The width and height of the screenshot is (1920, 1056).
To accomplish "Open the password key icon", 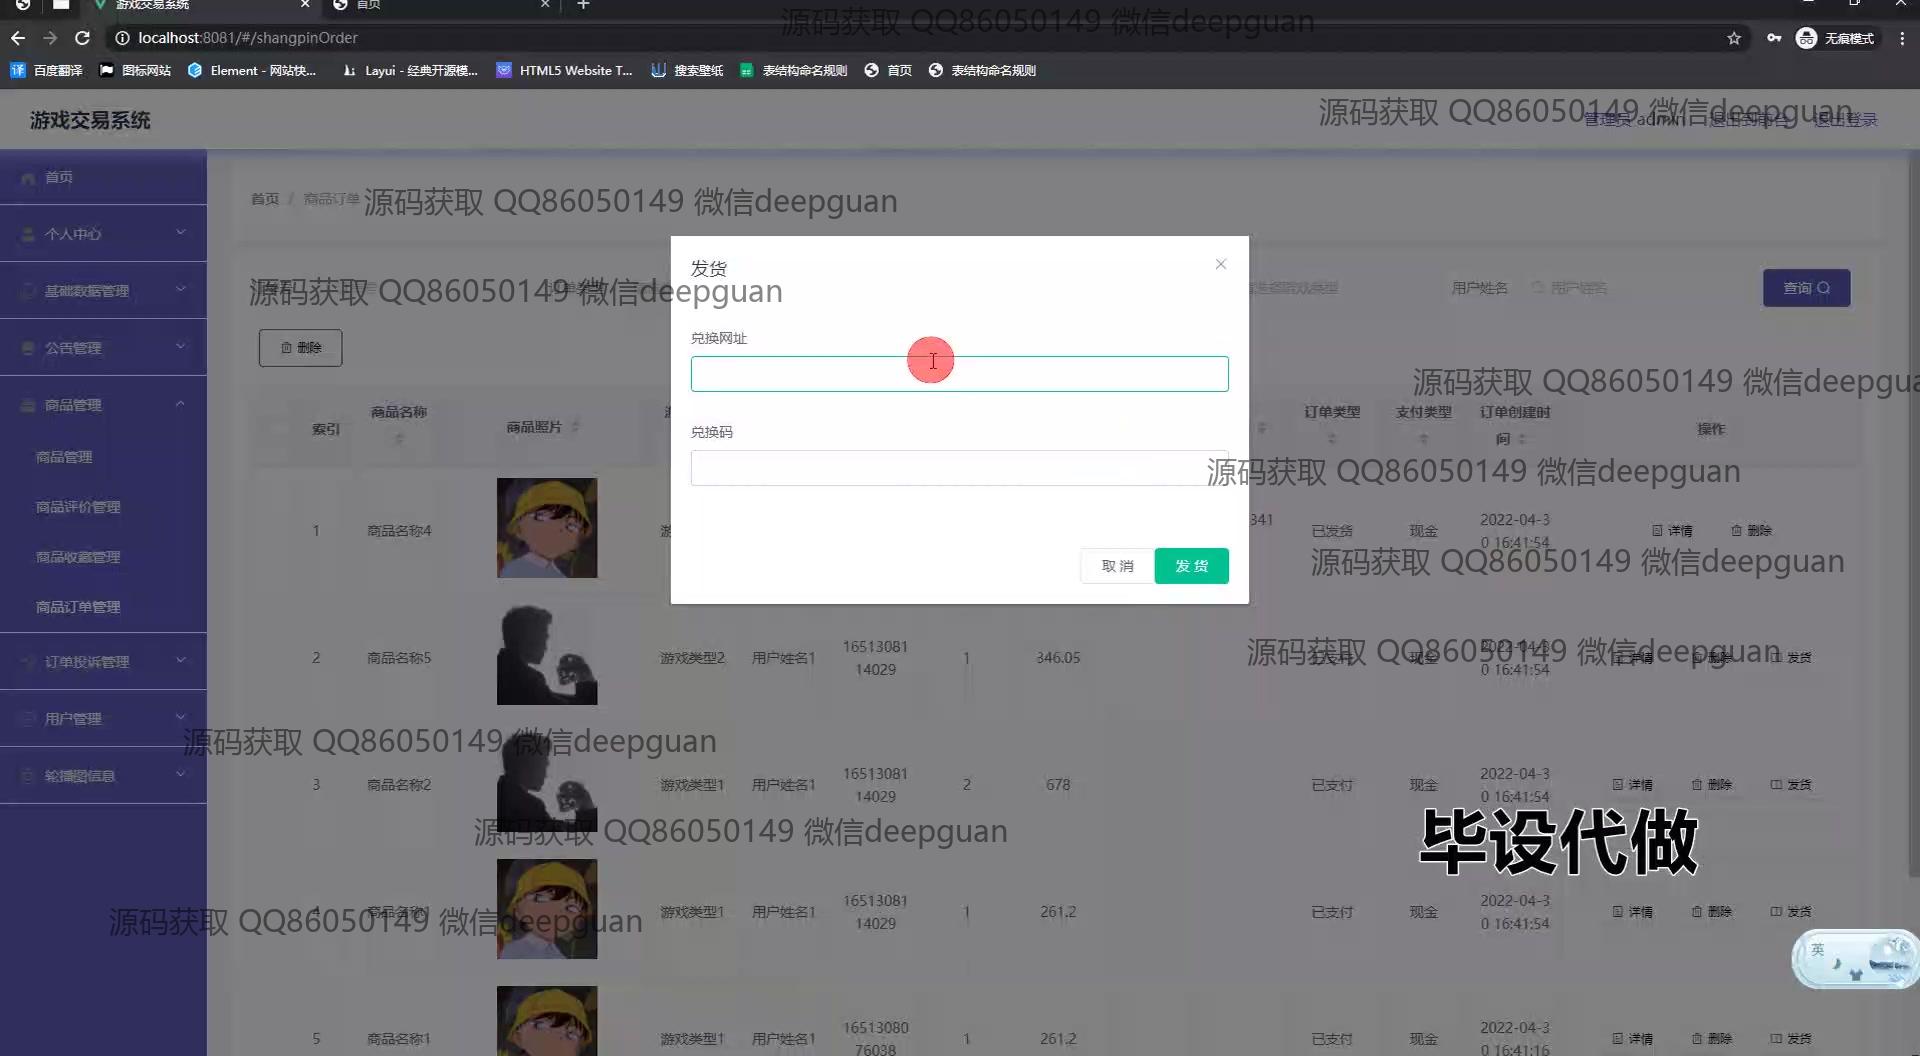I will tap(1774, 38).
